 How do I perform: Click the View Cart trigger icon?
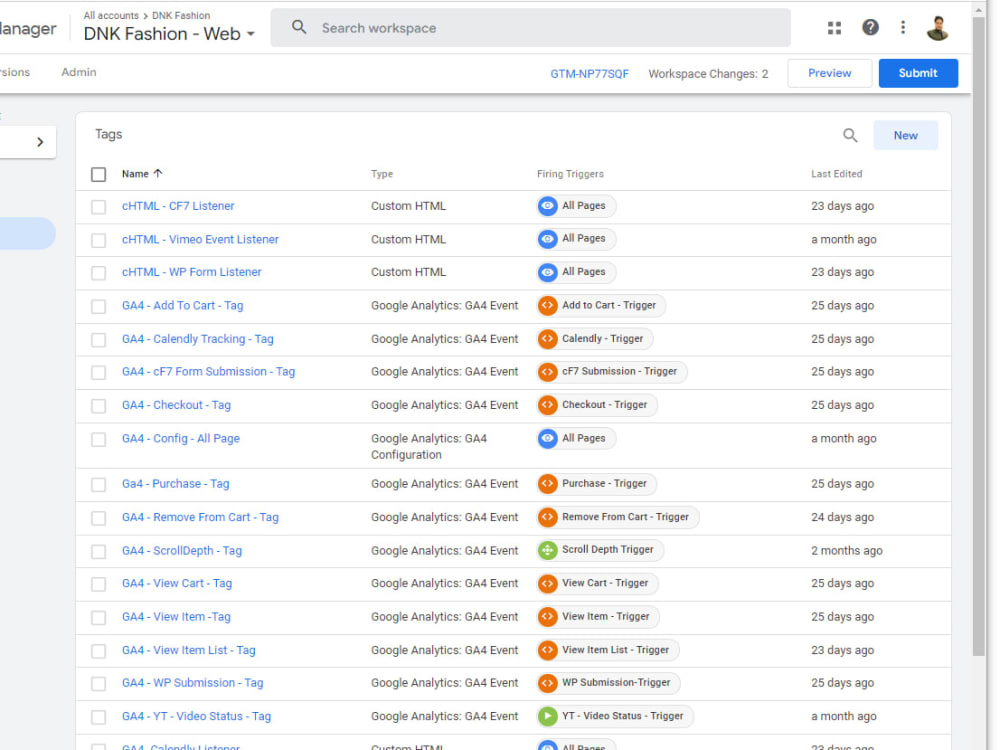547,584
